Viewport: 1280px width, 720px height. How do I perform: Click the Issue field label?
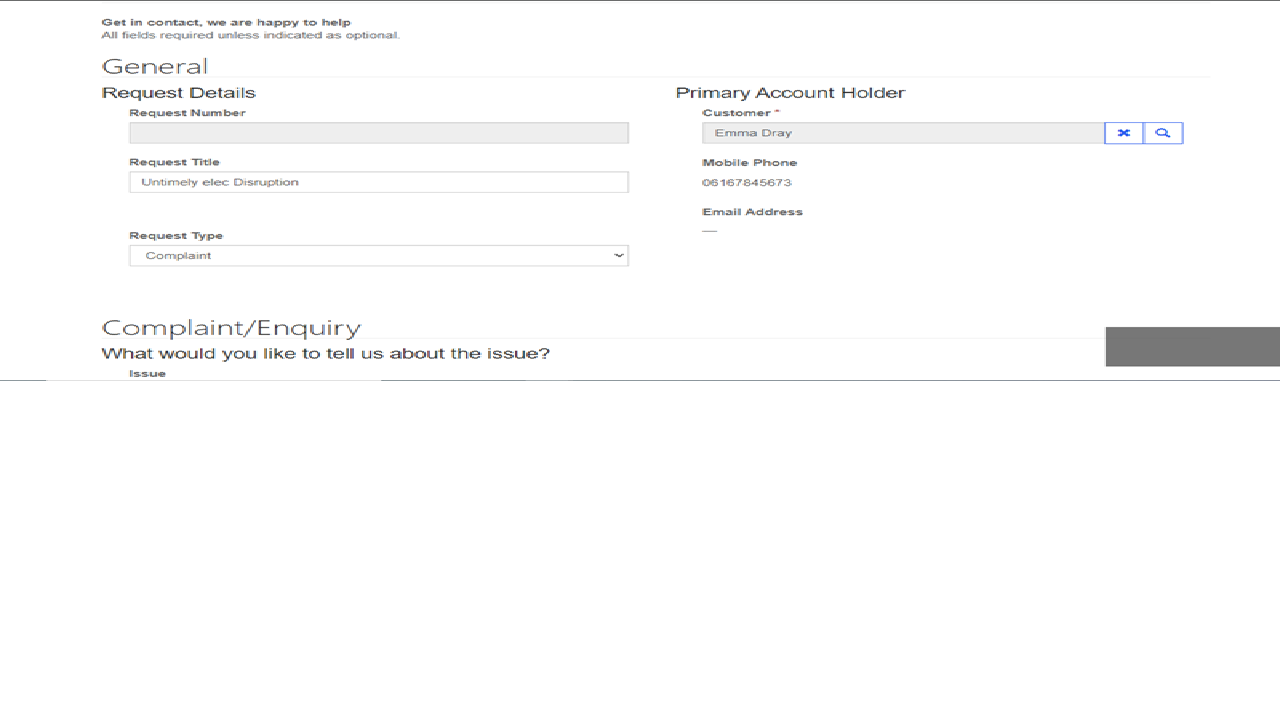coord(147,374)
